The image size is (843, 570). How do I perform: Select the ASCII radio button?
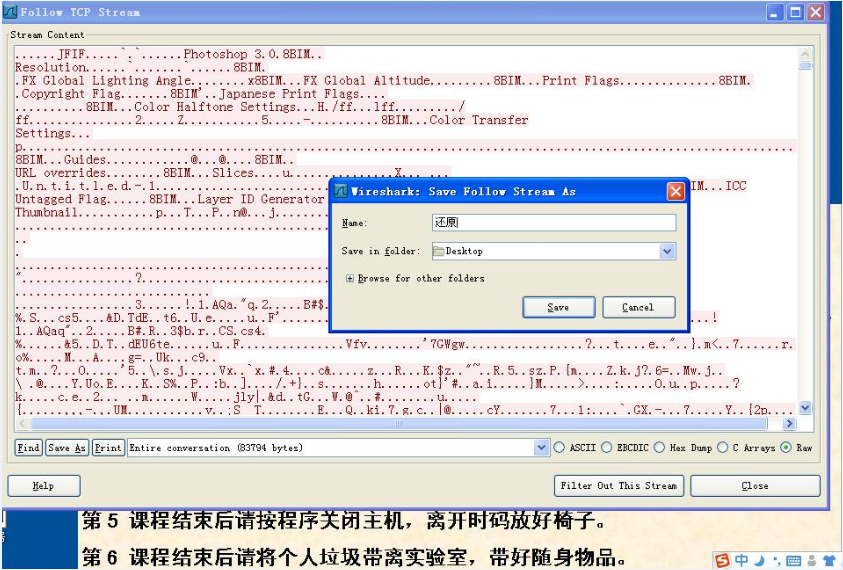click(x=559, y=447)
